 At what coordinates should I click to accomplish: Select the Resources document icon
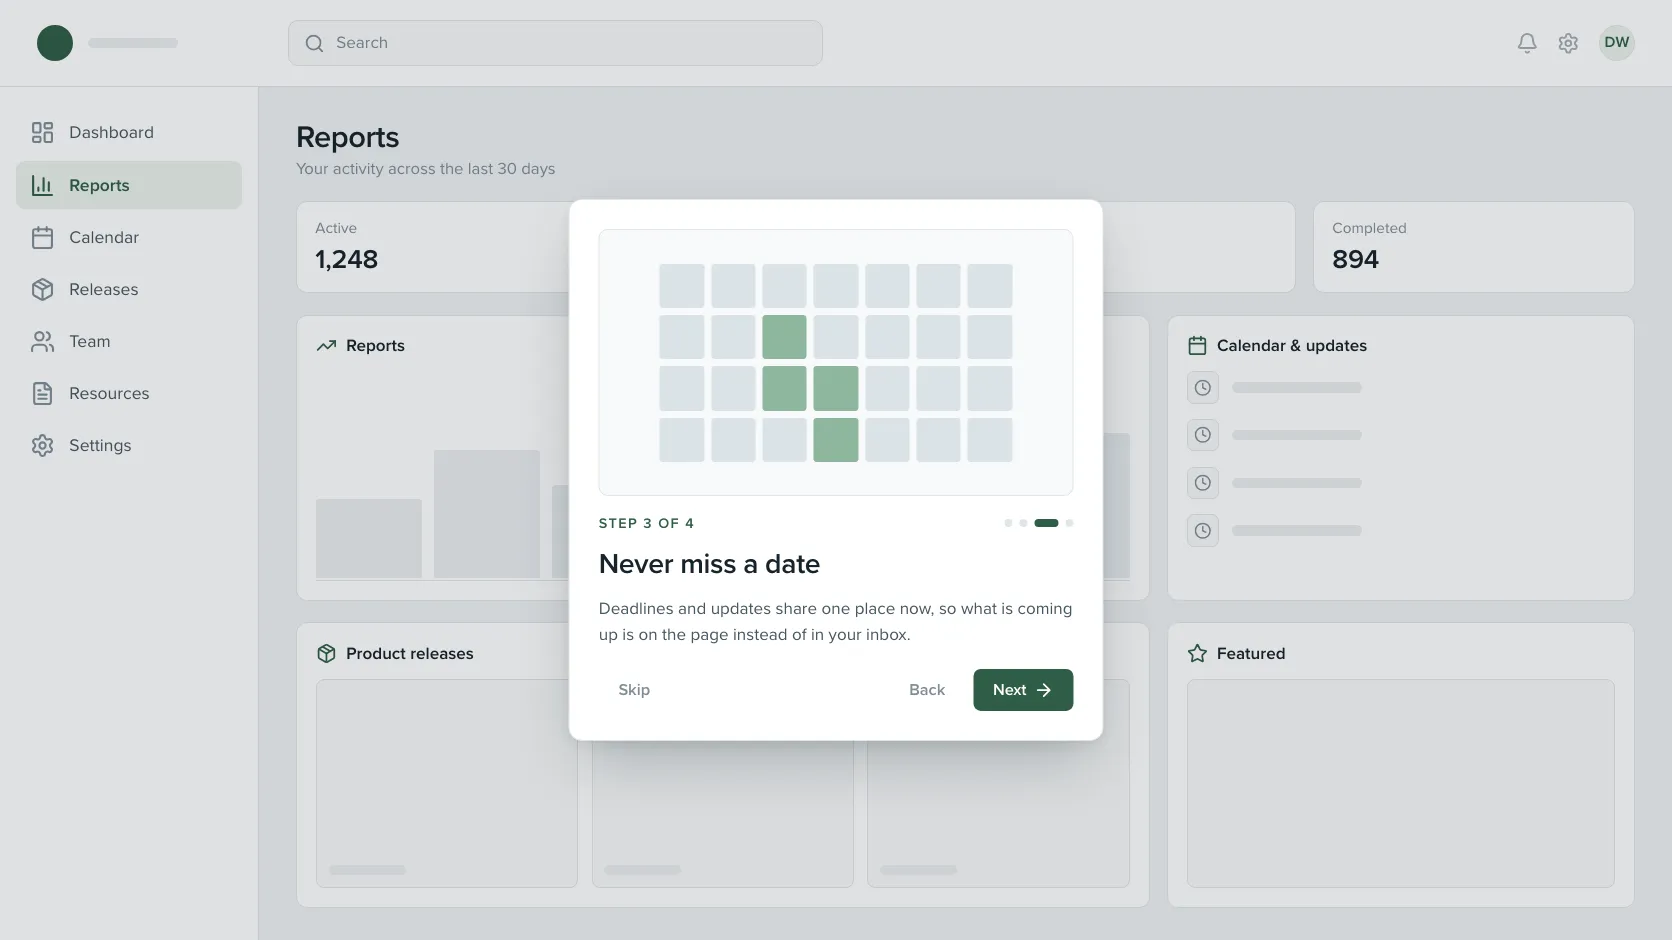(x=42, y=393)
